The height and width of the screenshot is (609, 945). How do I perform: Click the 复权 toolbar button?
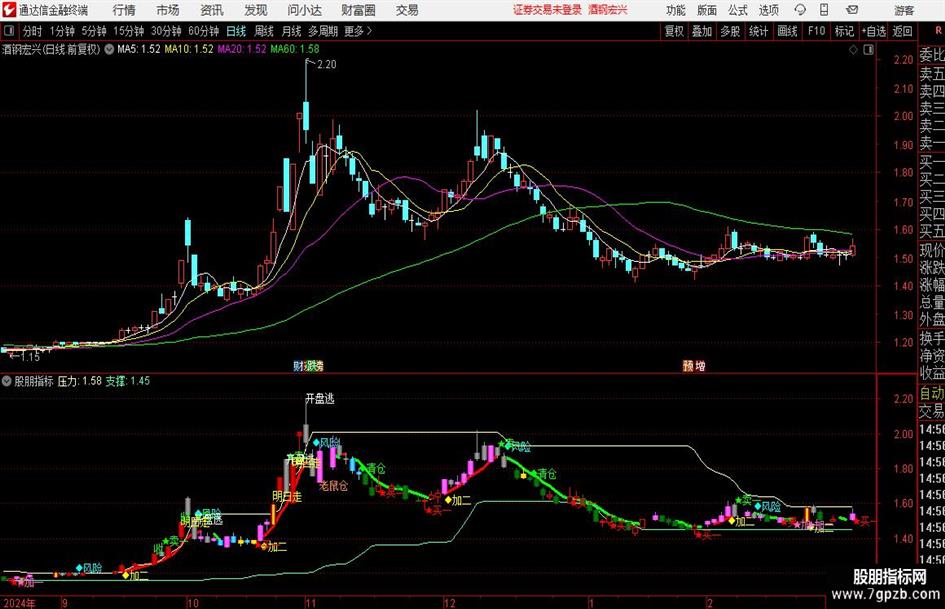click(x=674, y=31)
